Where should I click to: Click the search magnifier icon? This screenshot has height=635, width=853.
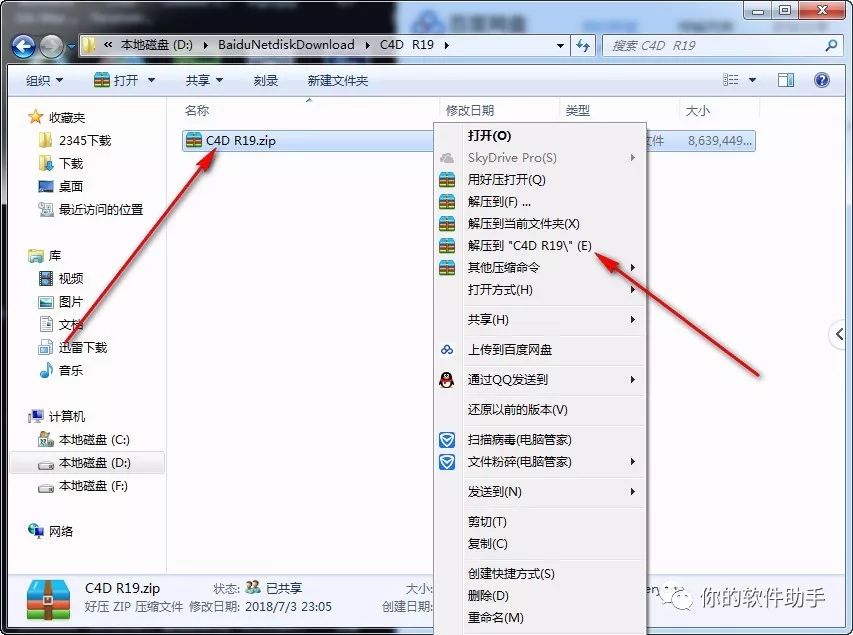pos(831,46)
